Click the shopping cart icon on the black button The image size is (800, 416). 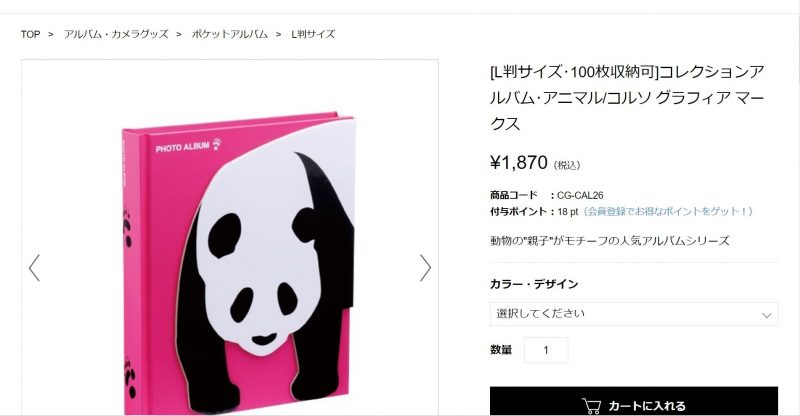click(591, 406)
